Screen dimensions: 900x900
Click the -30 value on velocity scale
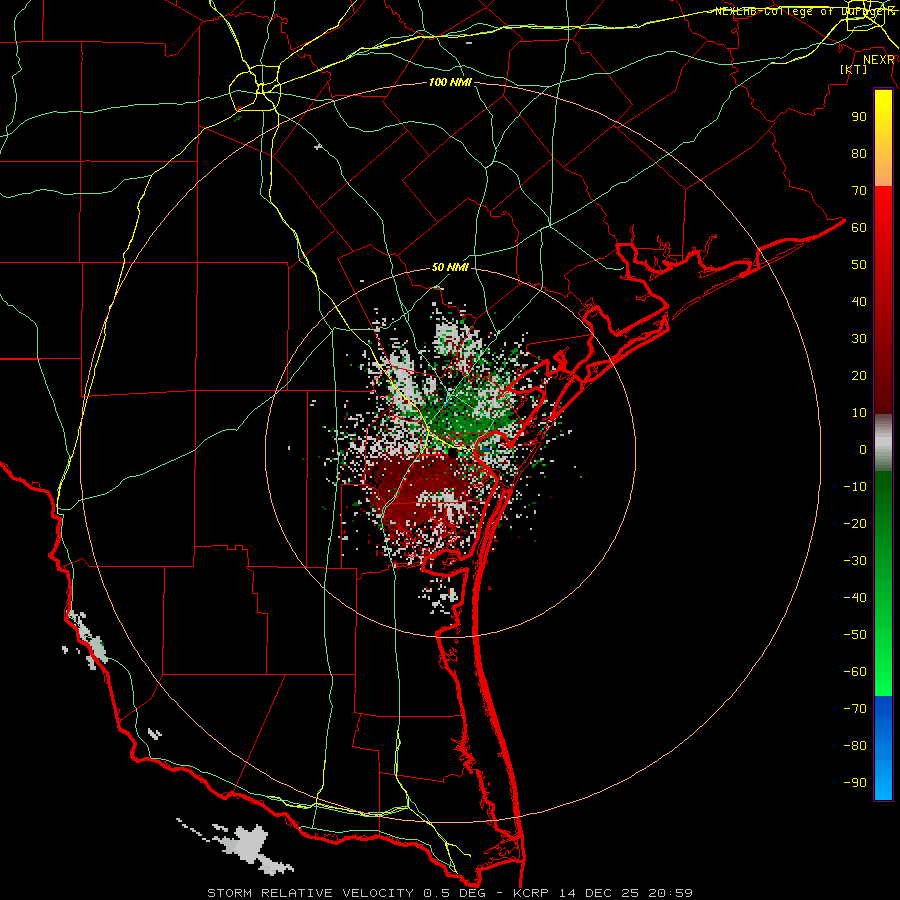tap(855, 561)
